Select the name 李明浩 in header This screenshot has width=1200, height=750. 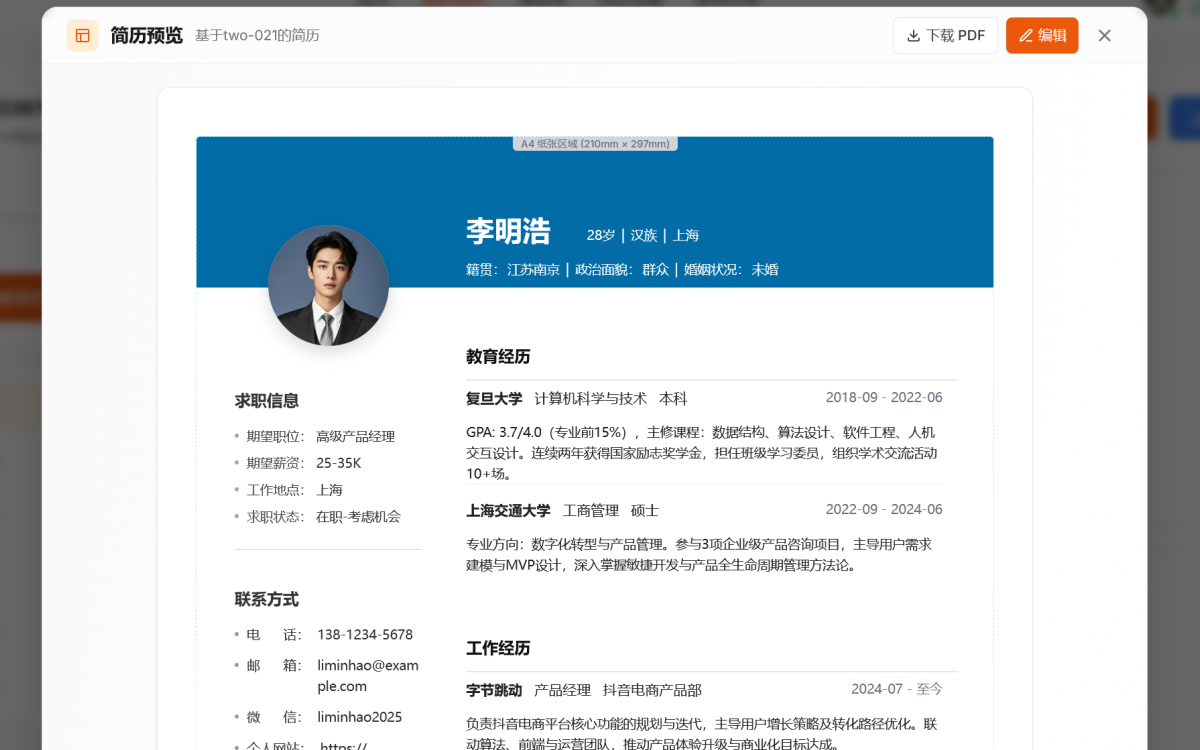(508, 232)
